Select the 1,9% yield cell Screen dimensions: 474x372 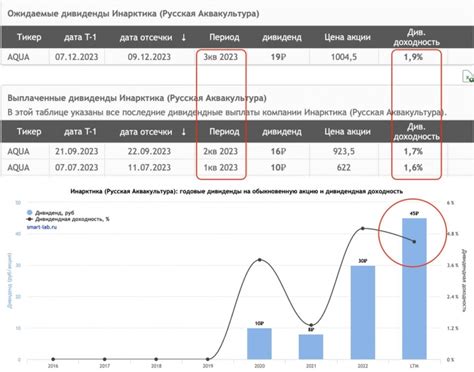pos(413,57)
